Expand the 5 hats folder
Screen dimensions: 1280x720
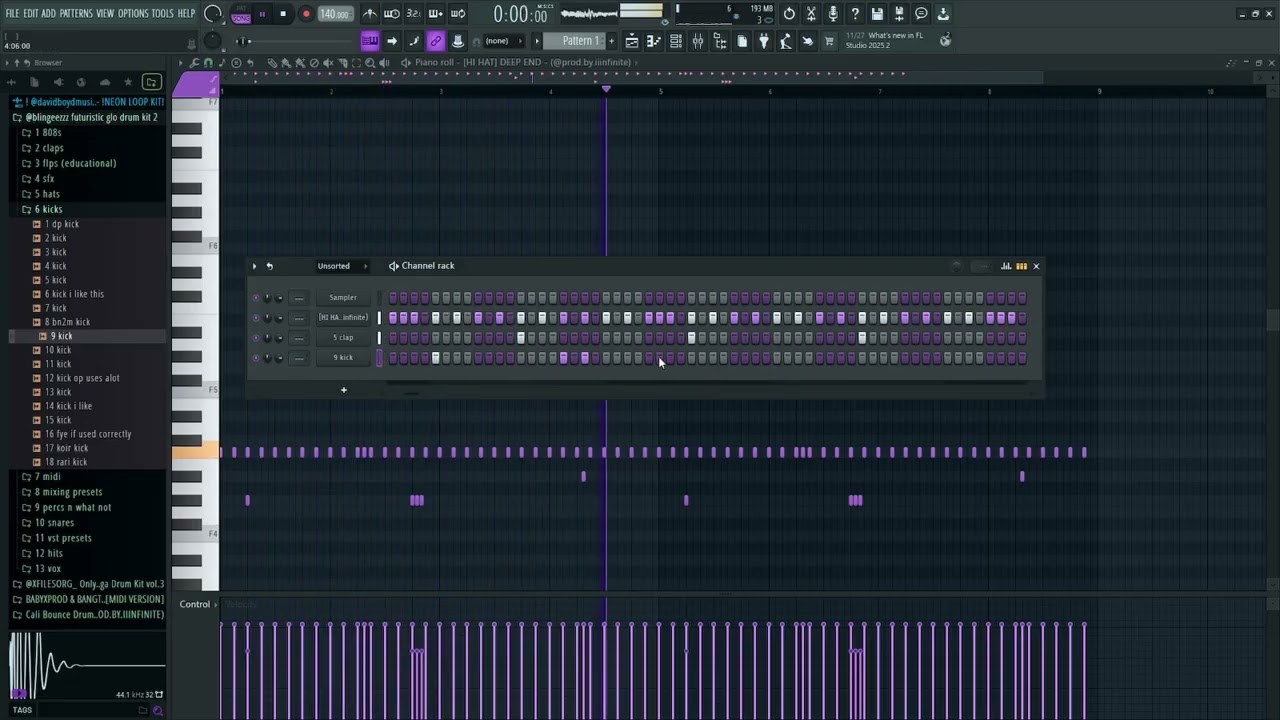[x=47, y=194]
